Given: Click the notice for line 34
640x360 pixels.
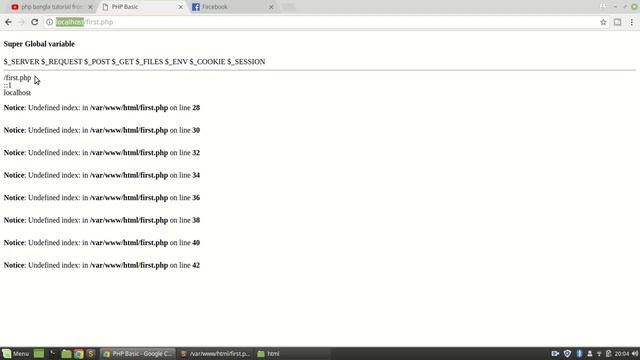Looking at the screenshot, I should [102, 175].
